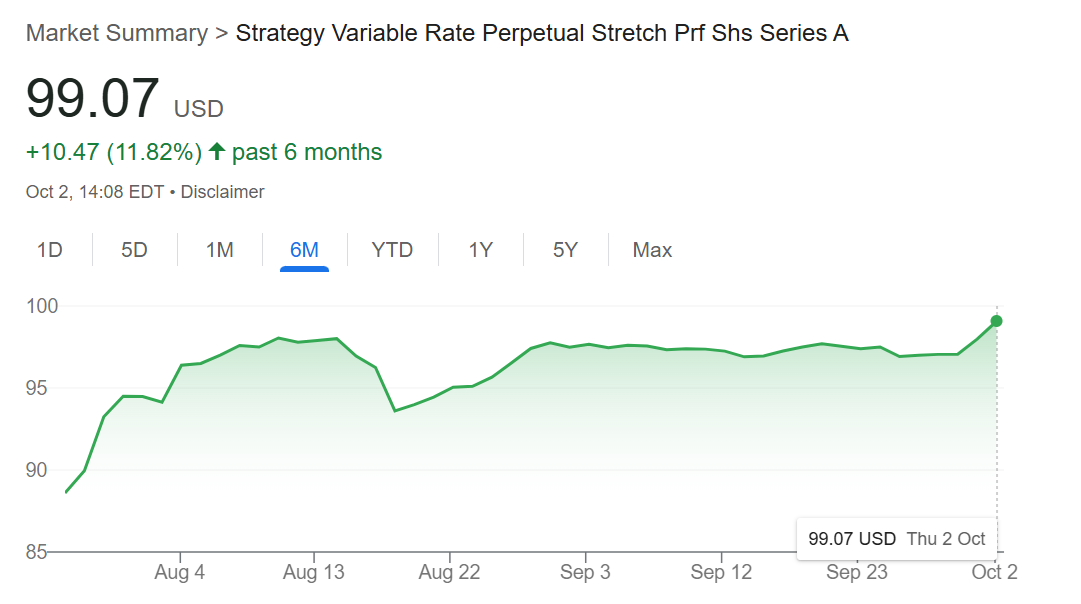1081x604 pixels.
Task: Click the Sep 23 date axis label
Action: tap(857, 573)
